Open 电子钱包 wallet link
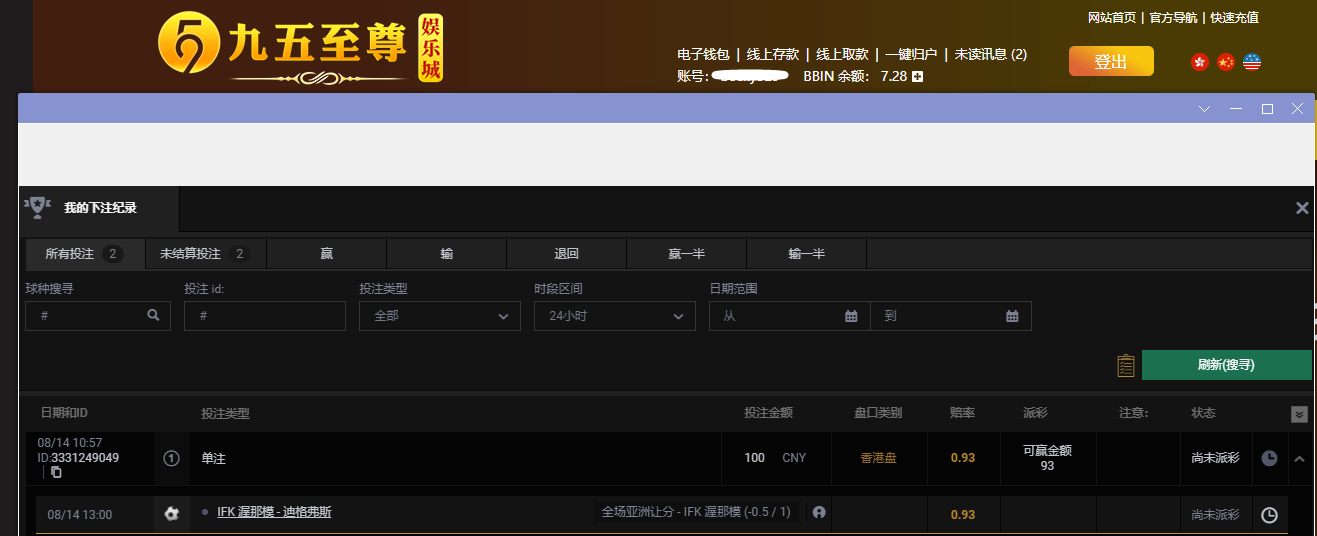 (x=703, y=54)
